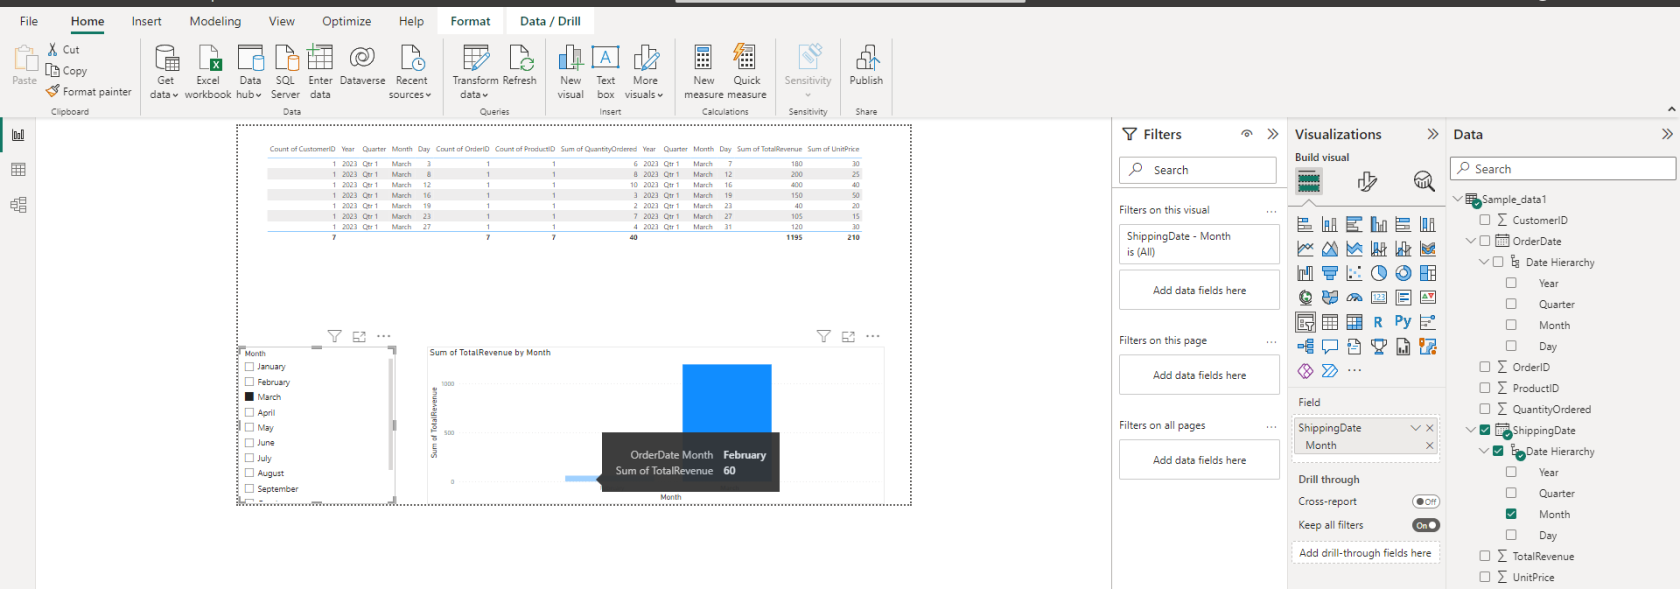Pick the scatter chart visual
Viewport: 1680px width, 589px height.
click(1354, 273)
